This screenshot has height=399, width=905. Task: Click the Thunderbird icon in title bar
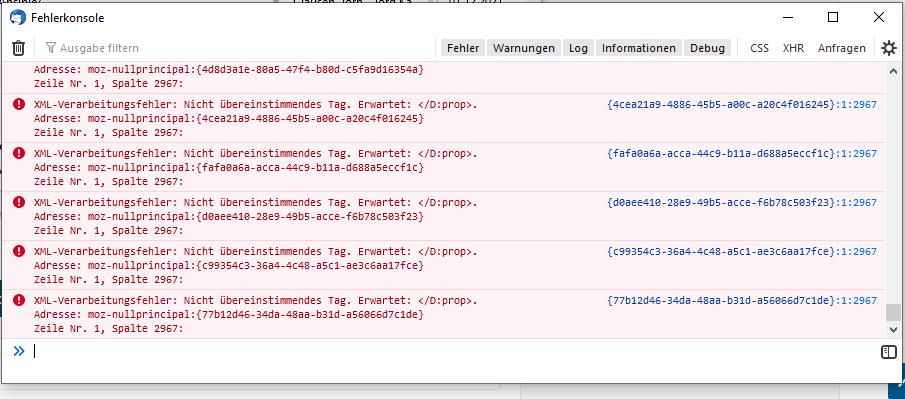tap(18, 17)
